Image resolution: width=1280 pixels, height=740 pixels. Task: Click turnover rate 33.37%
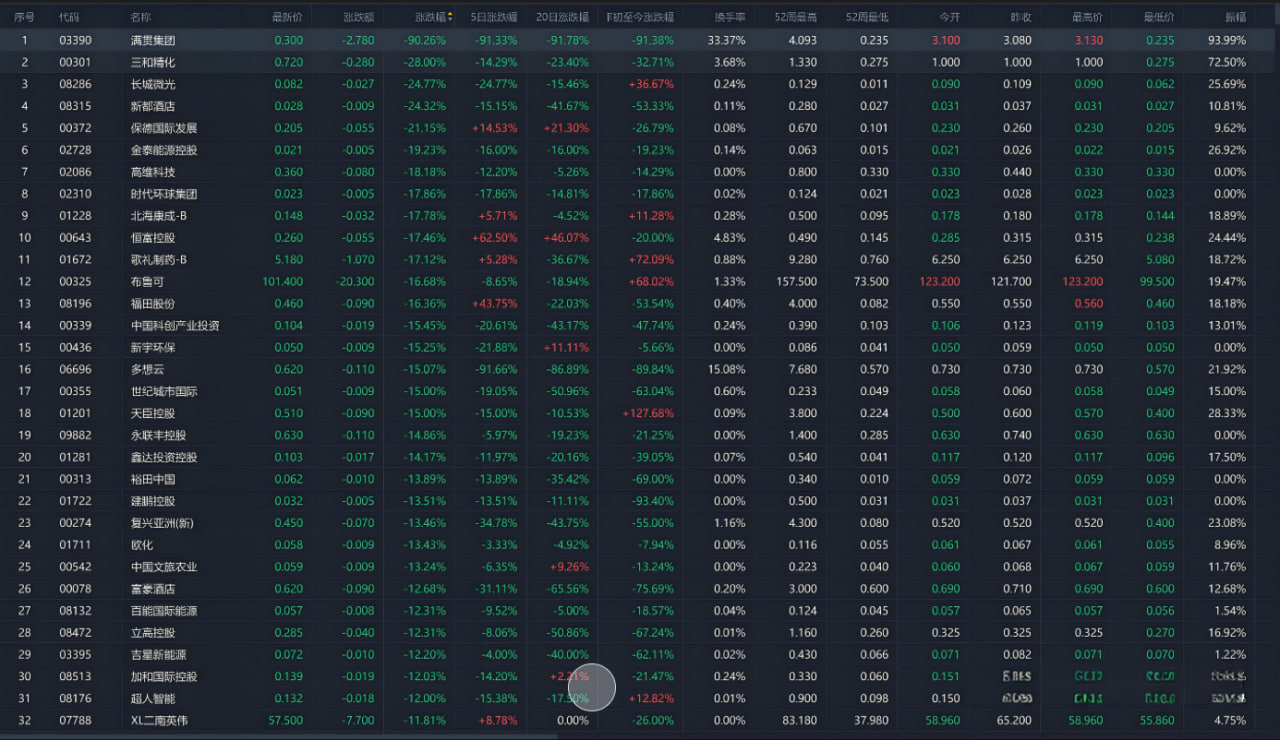click(x=727, y=40)
